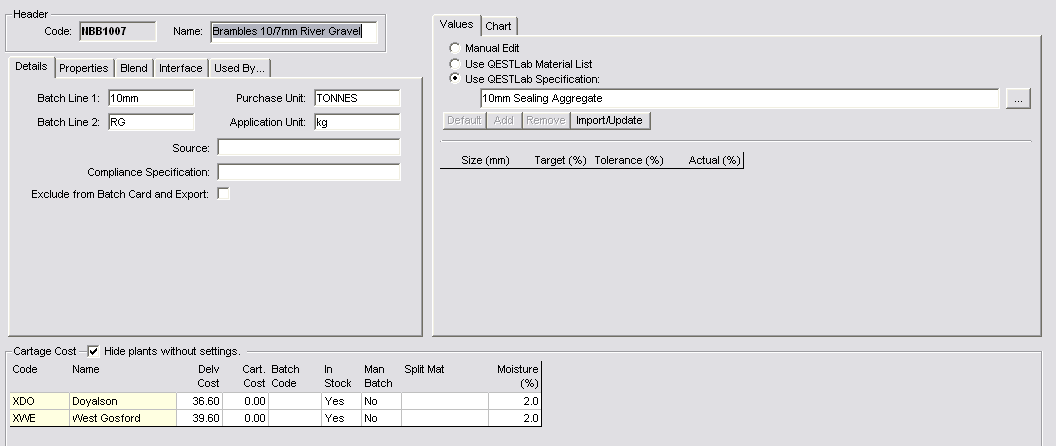Open the QESTLab specification browse button
This screenshot has width=1056, height=446.
click(1017, 99)
